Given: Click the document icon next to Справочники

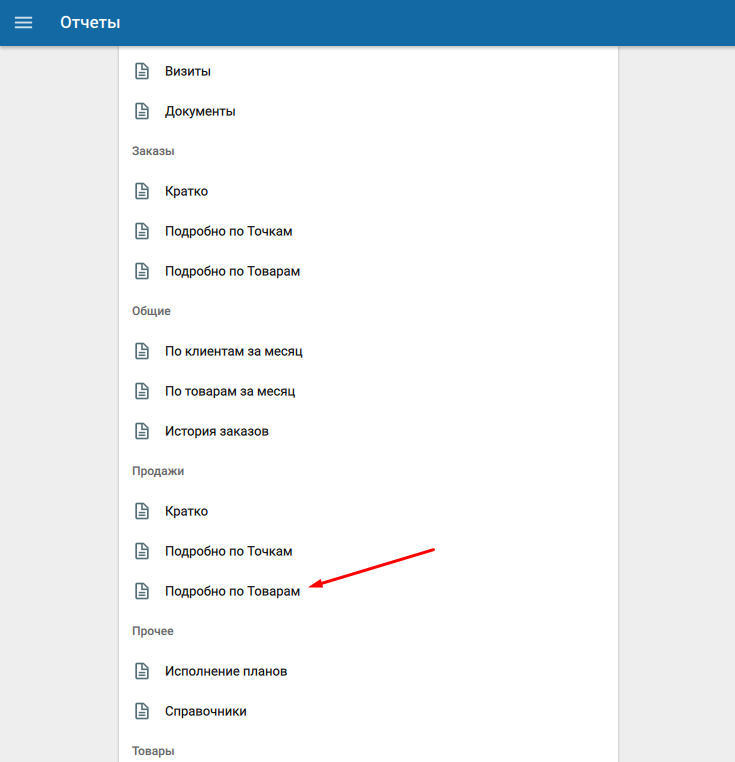Looking at the screenshot, I should (x=142, y=711).
